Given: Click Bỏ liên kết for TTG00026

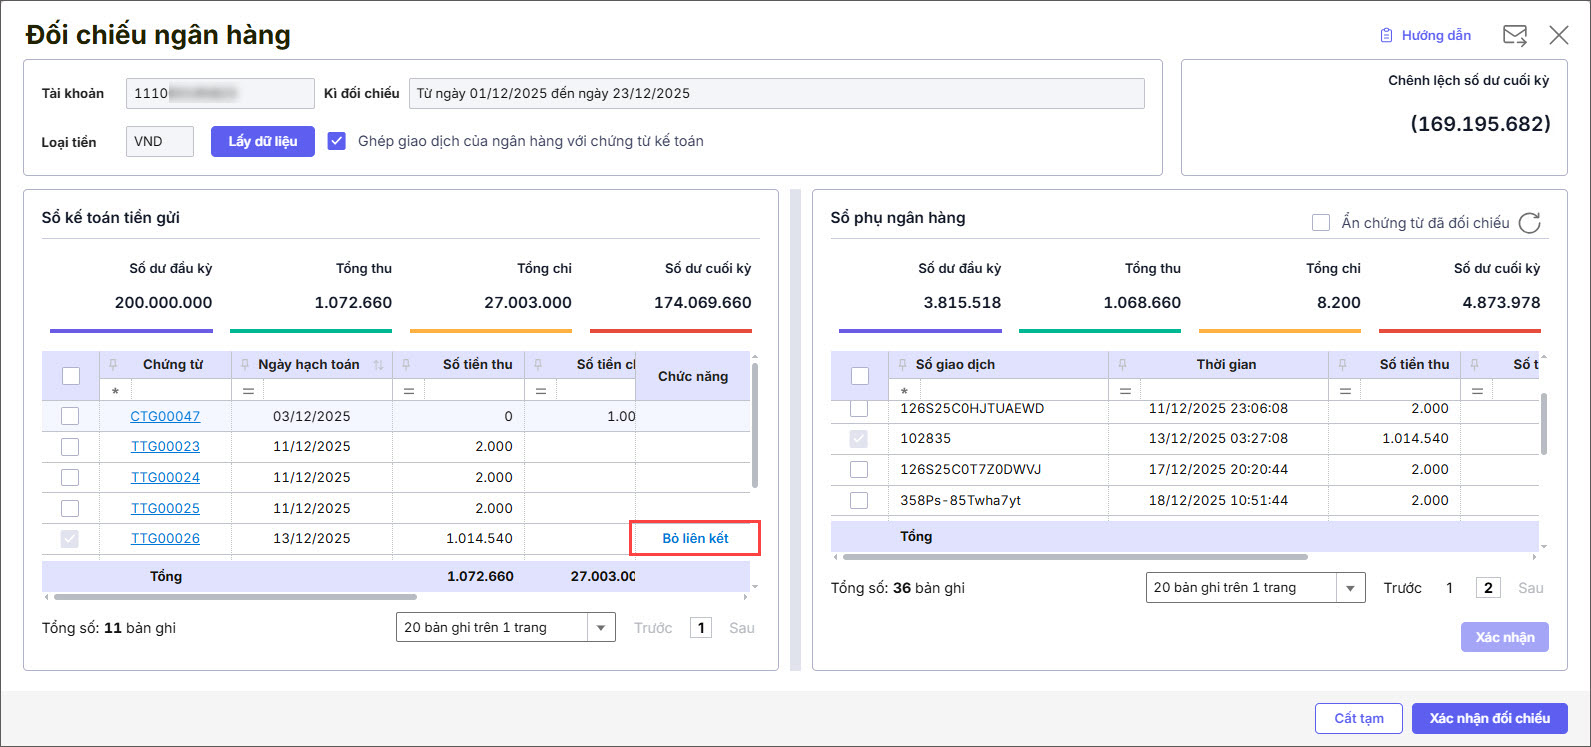Looking at the screenshot, I should [x=695, y=538].
